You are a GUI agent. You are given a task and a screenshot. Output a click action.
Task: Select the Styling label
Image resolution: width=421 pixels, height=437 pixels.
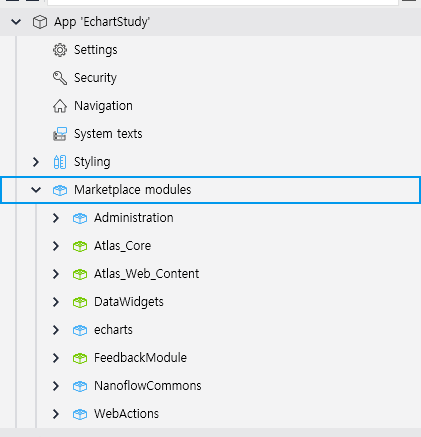click(x=92, y=162)
